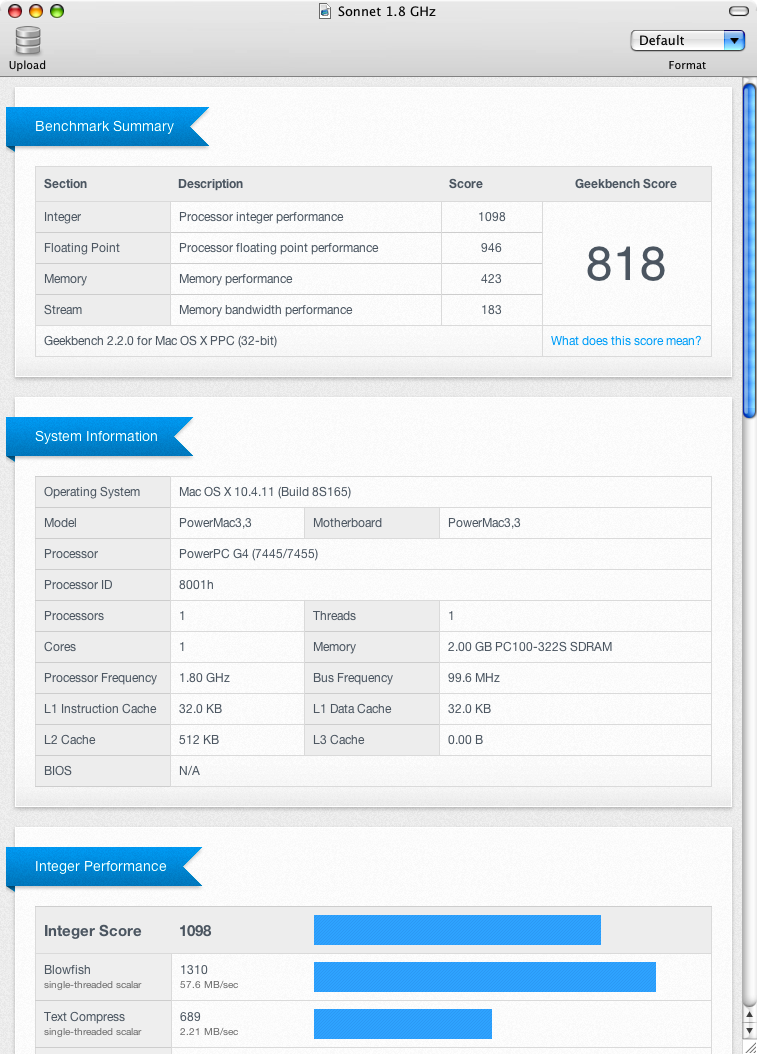
Task: Click 'Processor integer performance' description
Action: click(x=261, y=217)
